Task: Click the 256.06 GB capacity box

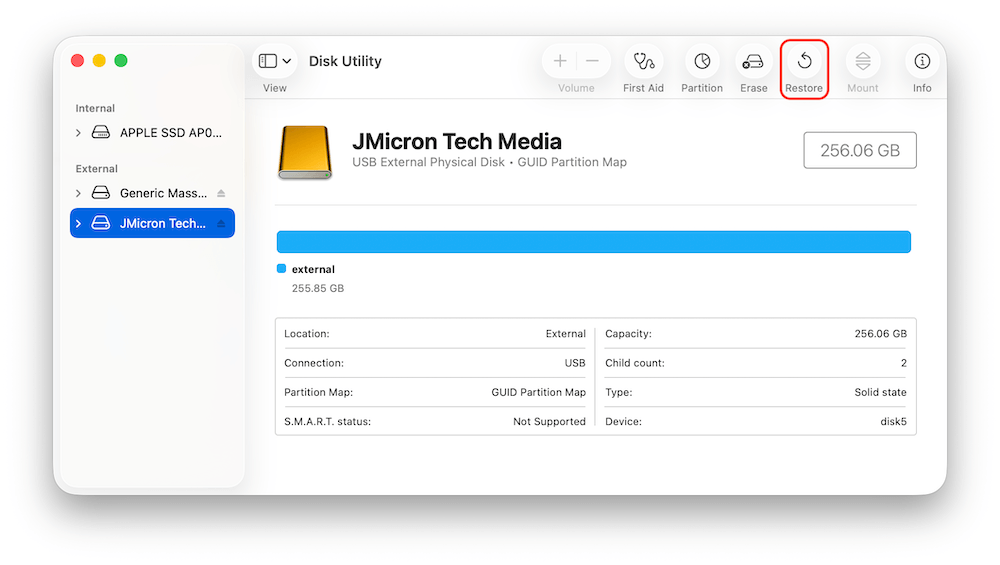Action: click(860, 151)
